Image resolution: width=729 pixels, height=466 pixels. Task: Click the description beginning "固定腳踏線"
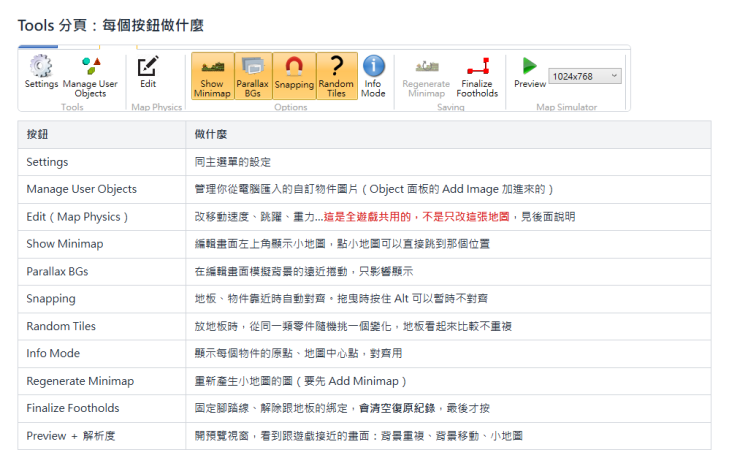coord(342,408)
